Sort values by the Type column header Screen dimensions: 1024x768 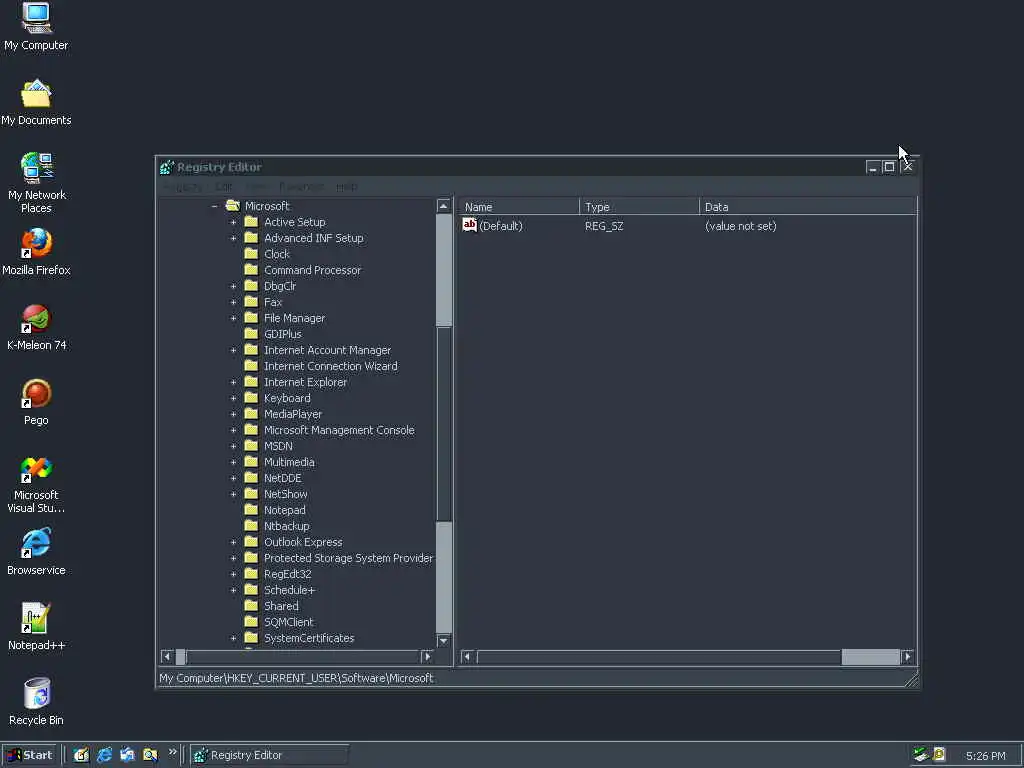[639, 207]
